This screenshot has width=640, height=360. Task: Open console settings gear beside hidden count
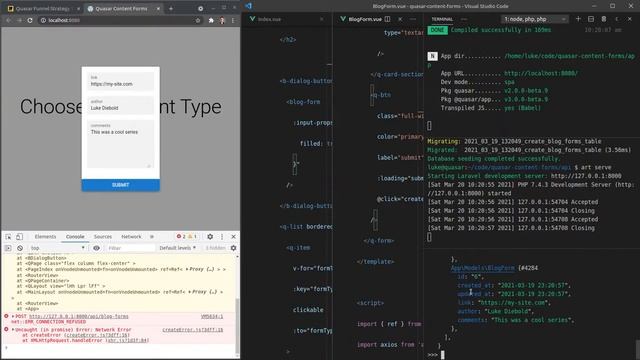coord(233,248)
